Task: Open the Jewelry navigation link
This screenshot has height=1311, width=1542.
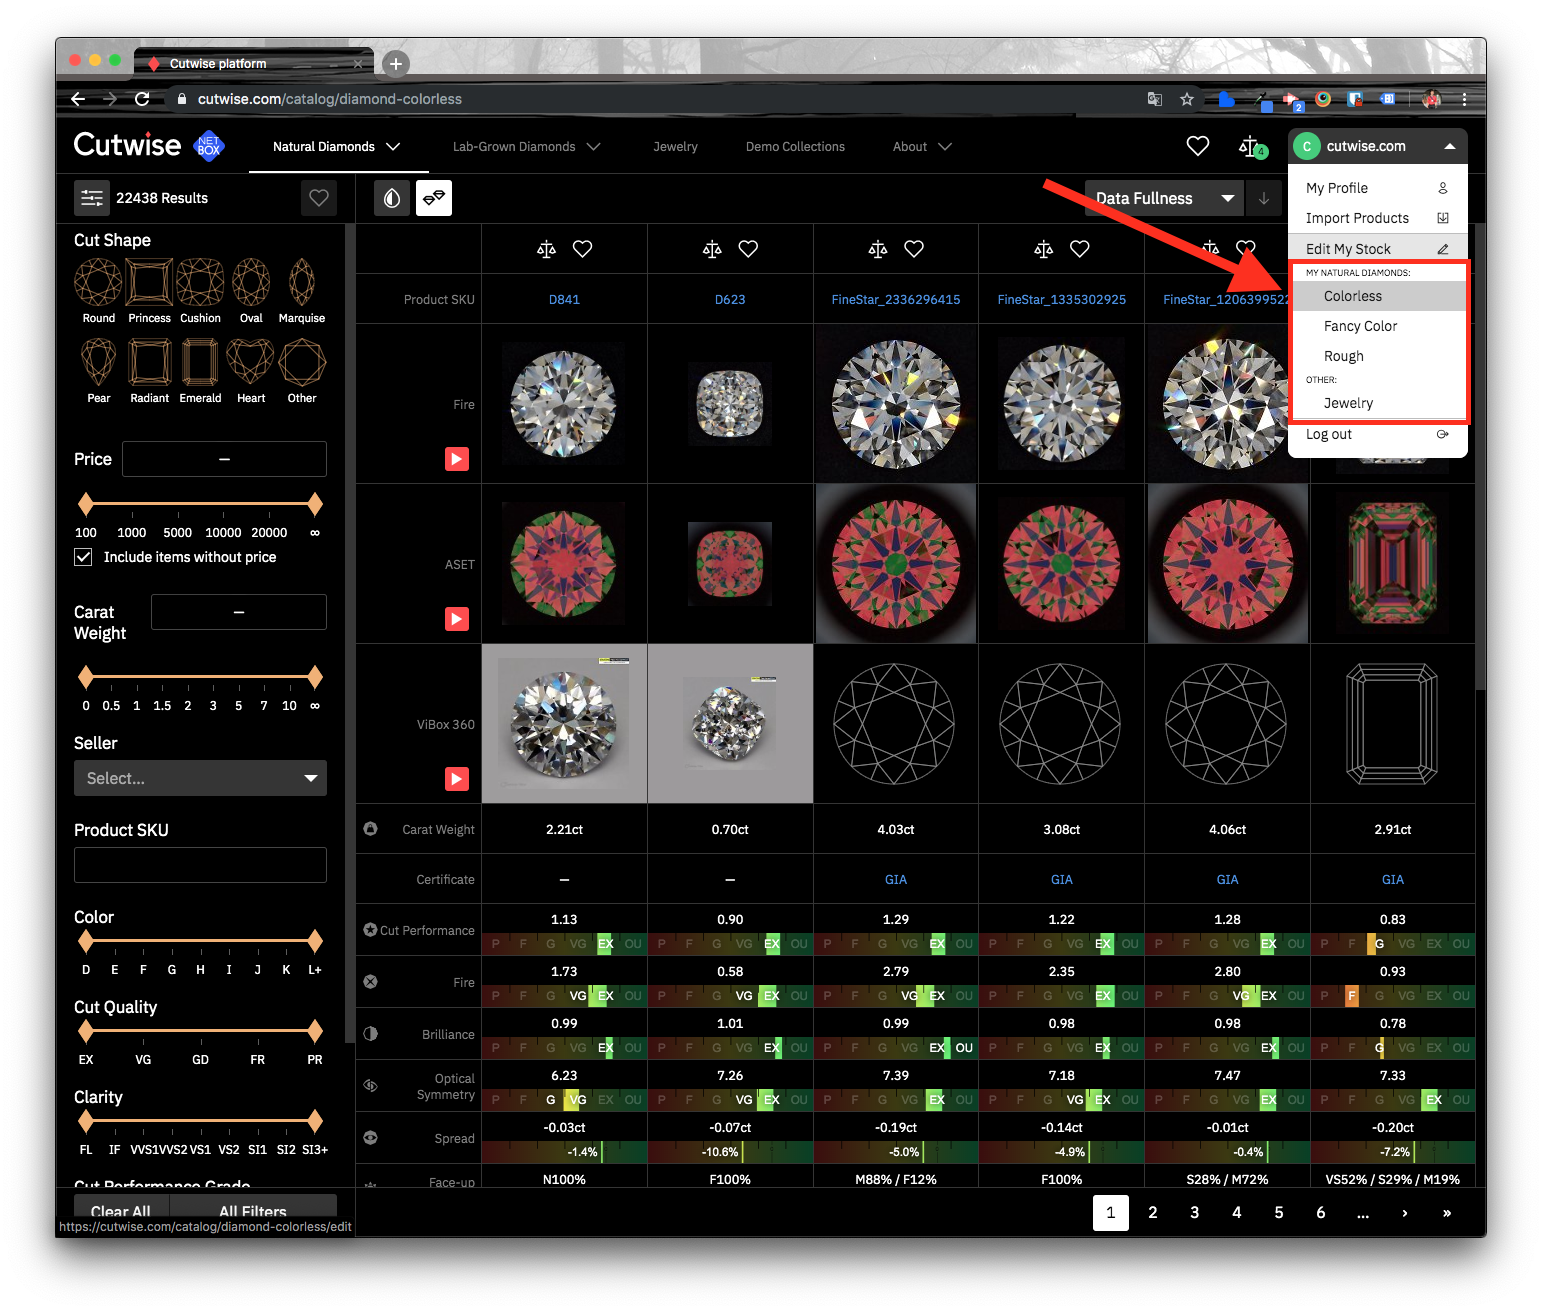Action: (675, 146)
